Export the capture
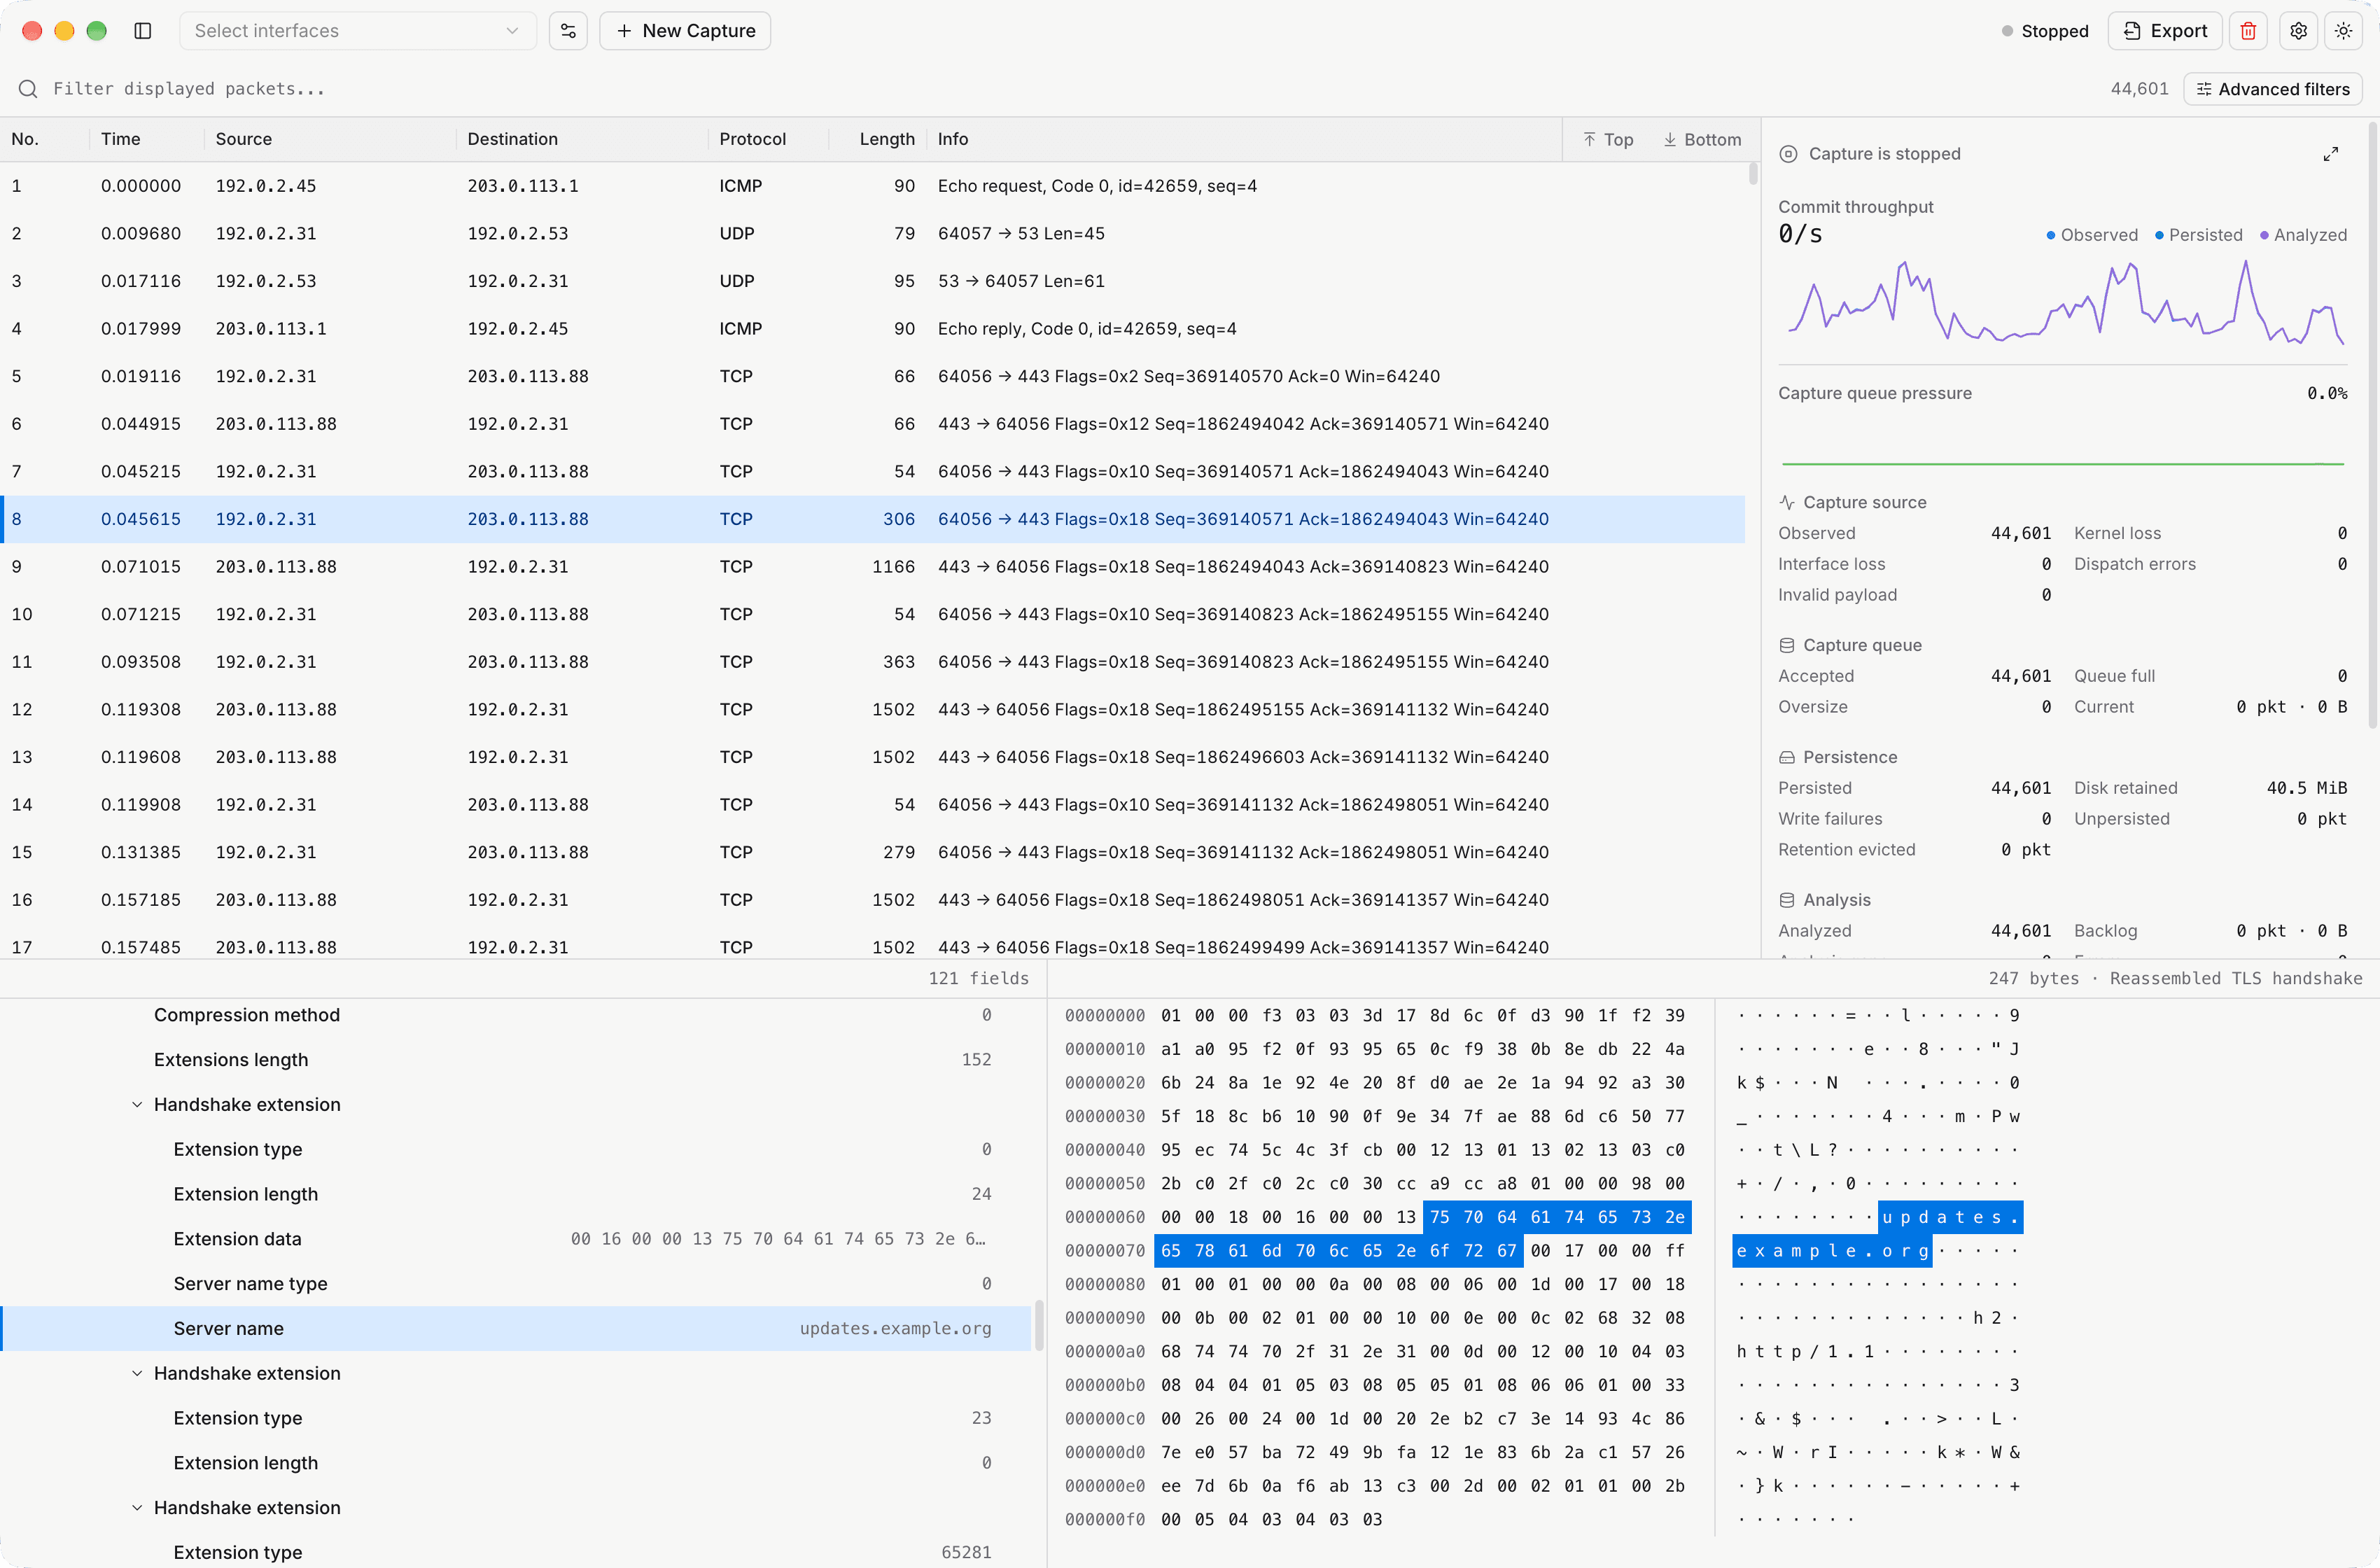Viewport: 2380px width, 1568px height. point(2165,31)
